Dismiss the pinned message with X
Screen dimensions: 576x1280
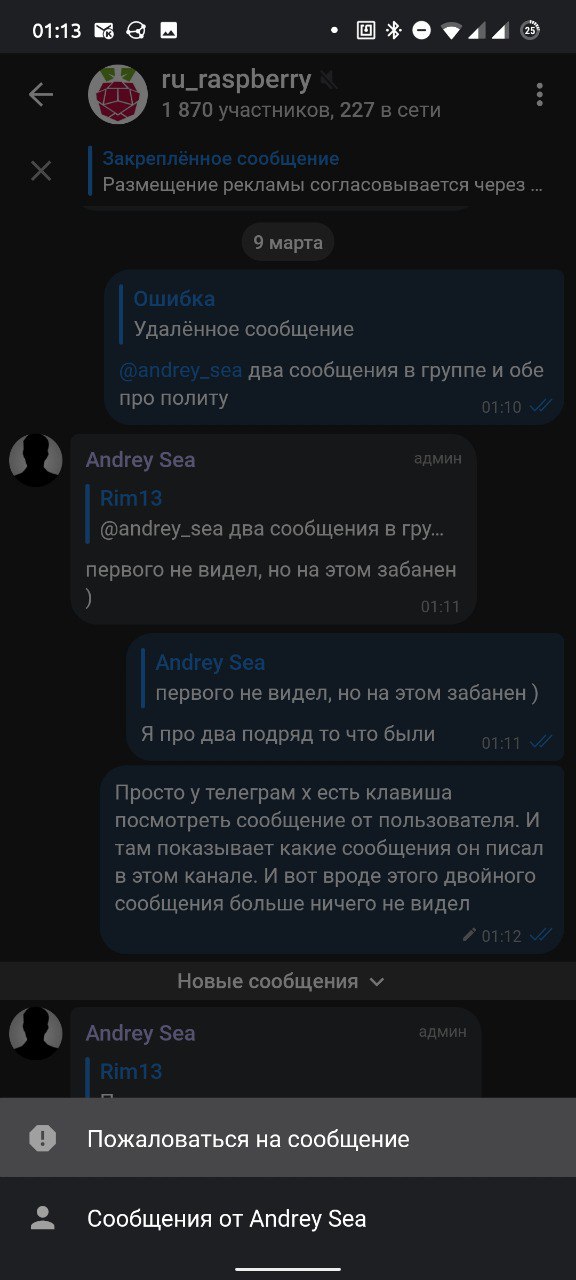pyautogui.click(x=41, y=171)
